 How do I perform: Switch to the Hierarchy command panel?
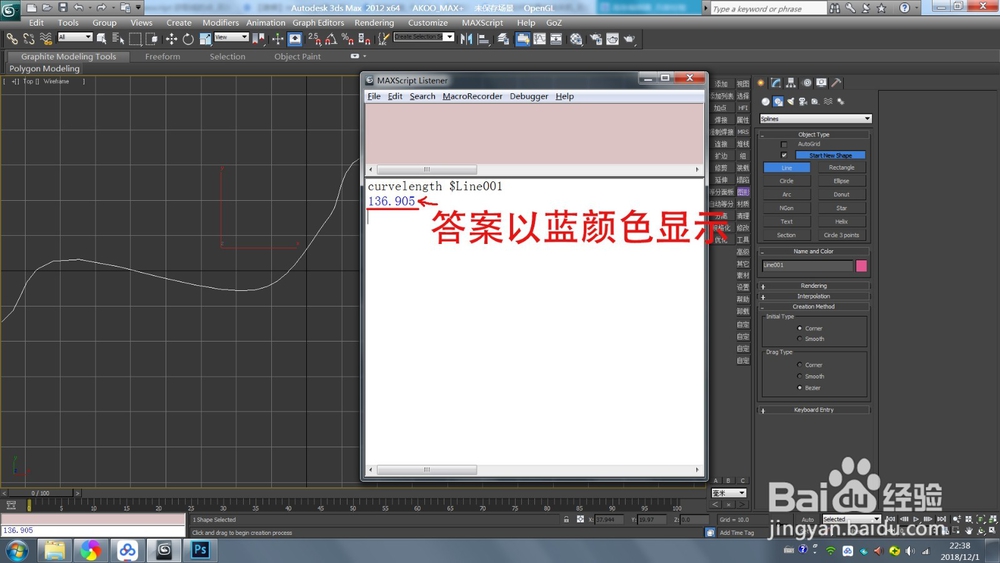point(791,83)
